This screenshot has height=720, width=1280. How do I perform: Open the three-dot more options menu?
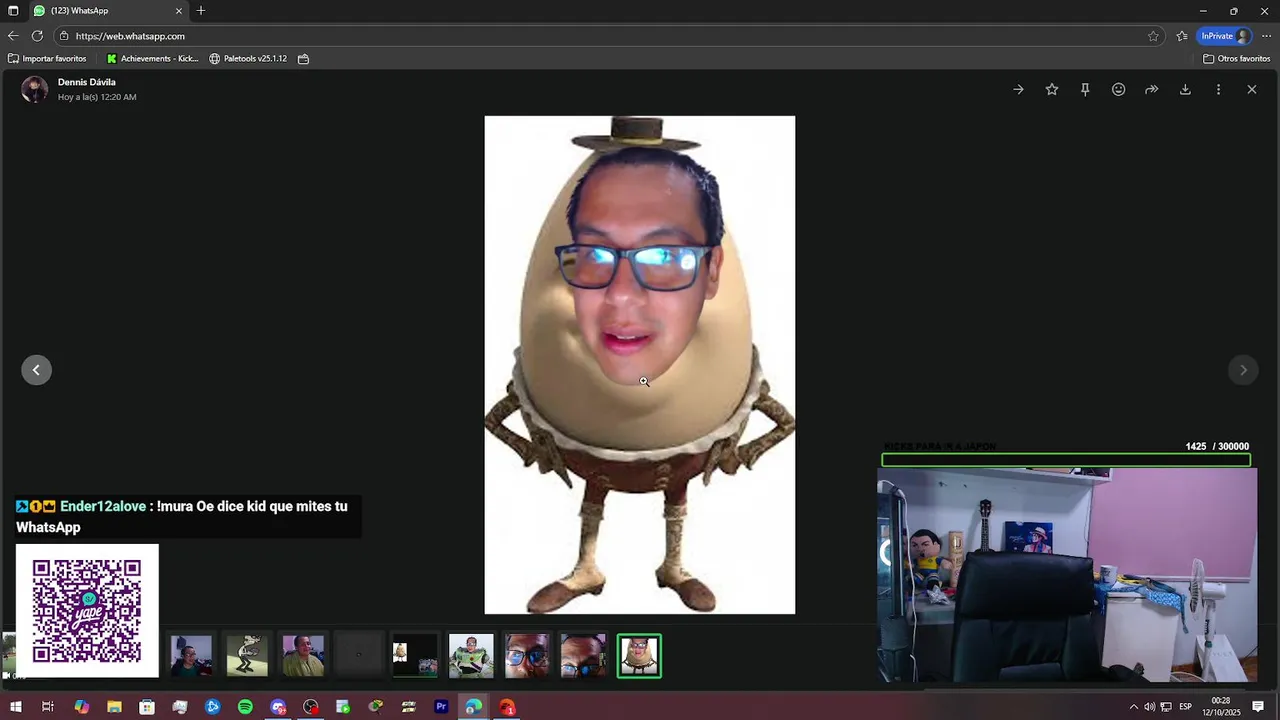pos(1218,89)
